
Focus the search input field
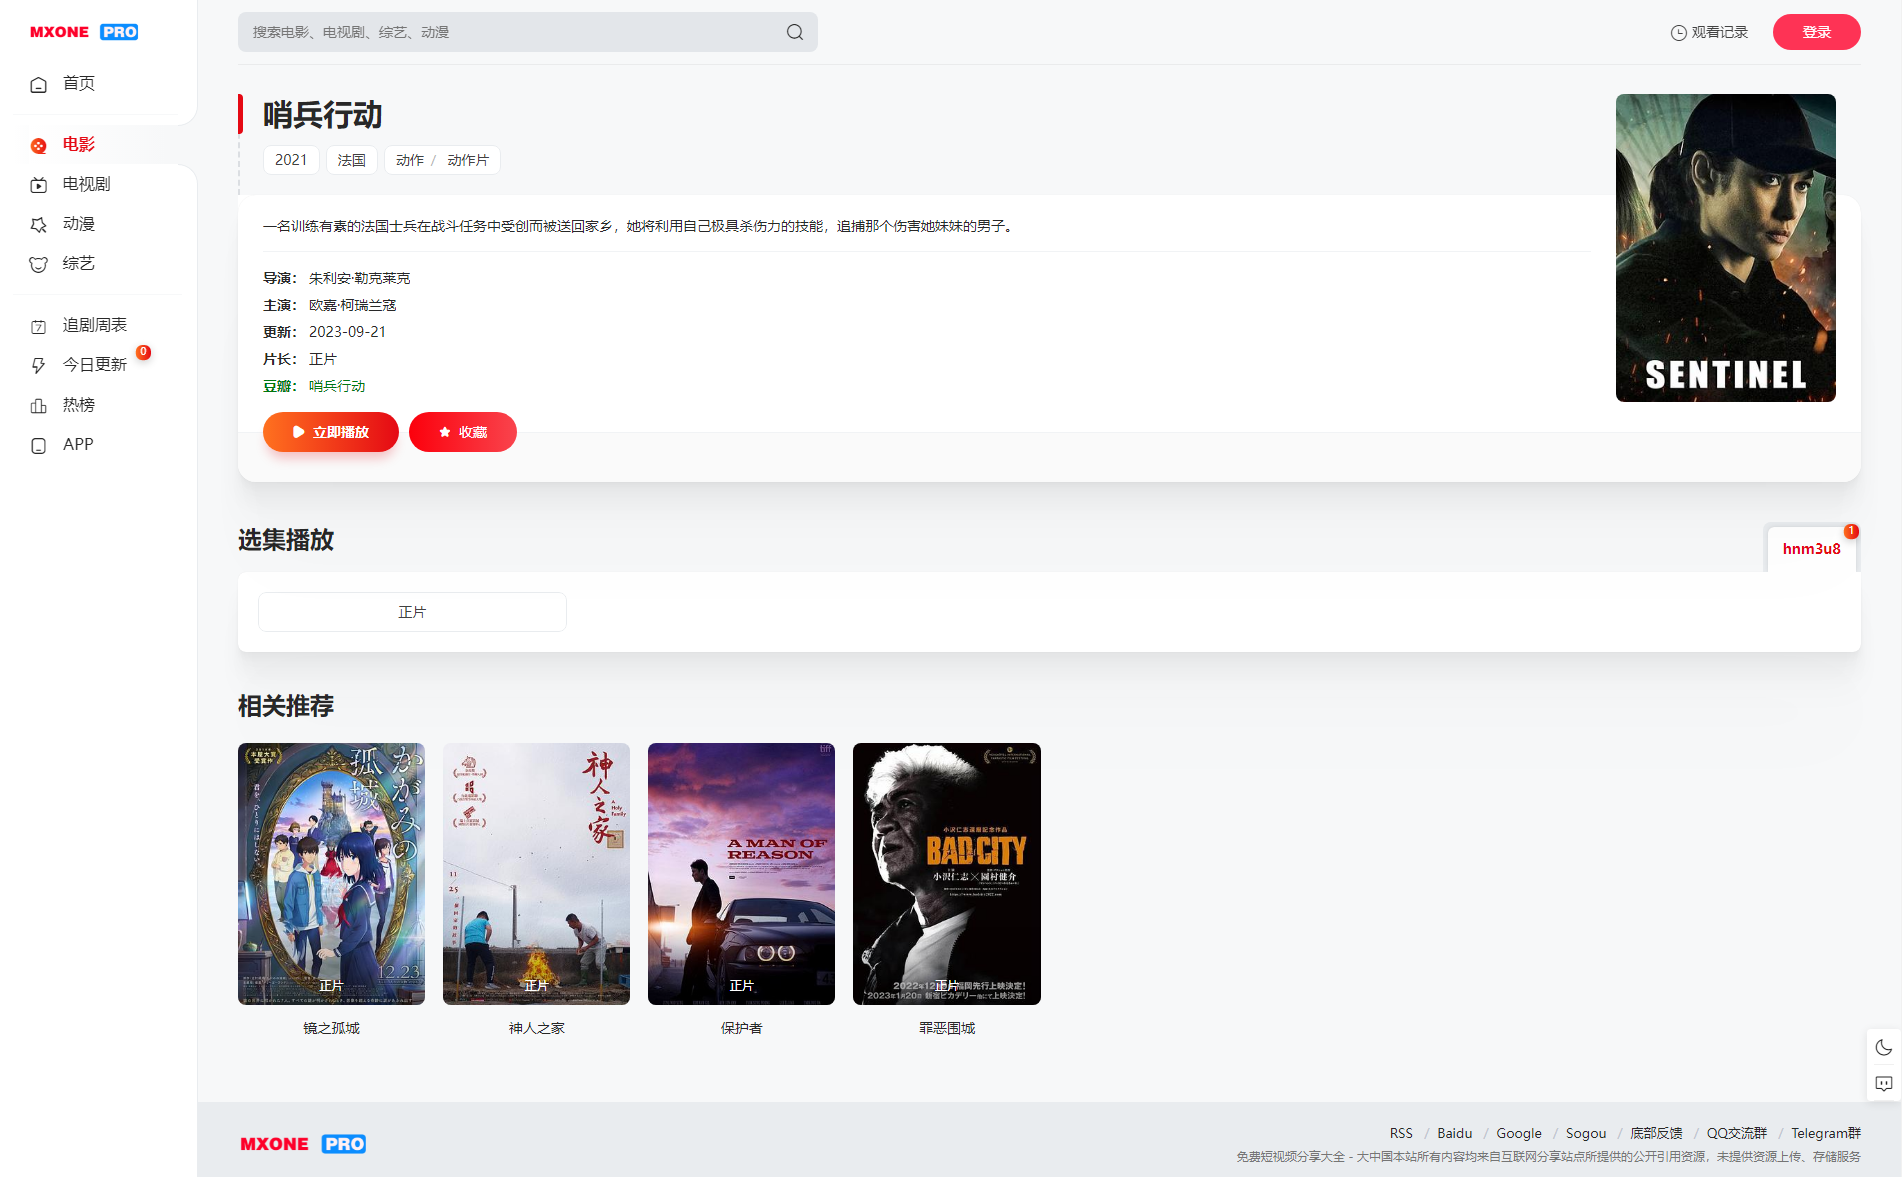(x=510, y=32)
